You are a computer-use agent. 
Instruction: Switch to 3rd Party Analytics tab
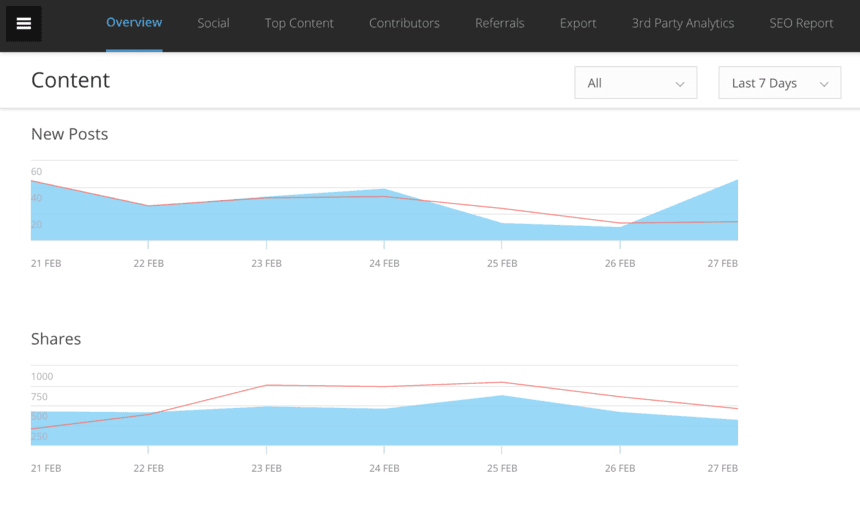pyautogui.click(x=683, y=23)
